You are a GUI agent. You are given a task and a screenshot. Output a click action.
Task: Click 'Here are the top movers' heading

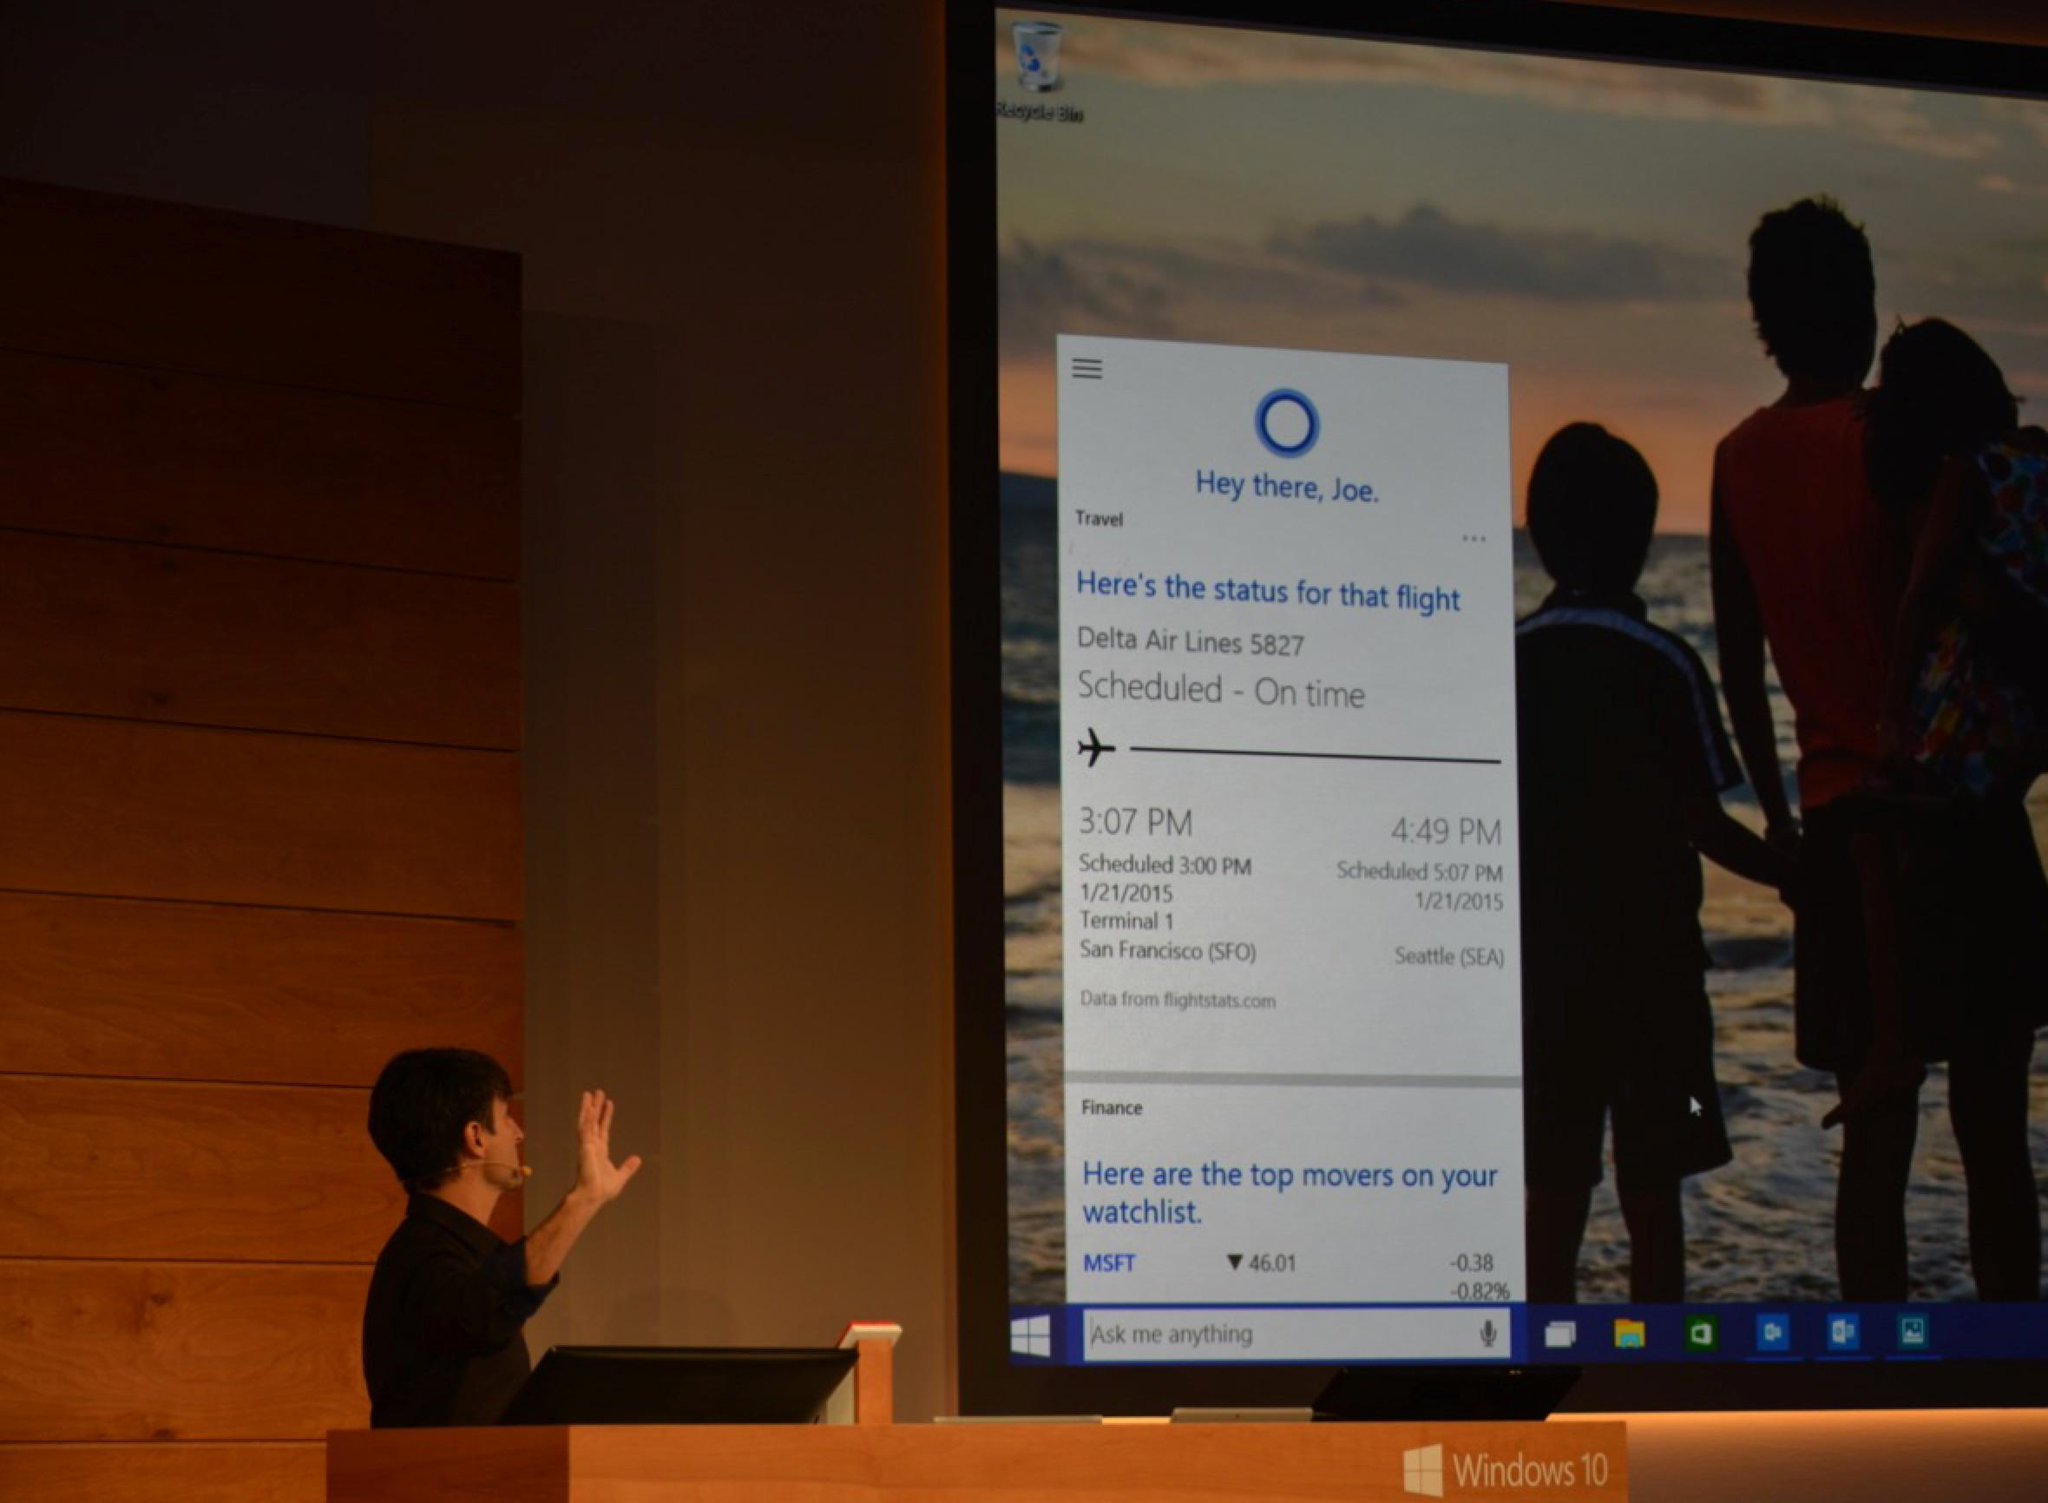coord(1290,1192)
